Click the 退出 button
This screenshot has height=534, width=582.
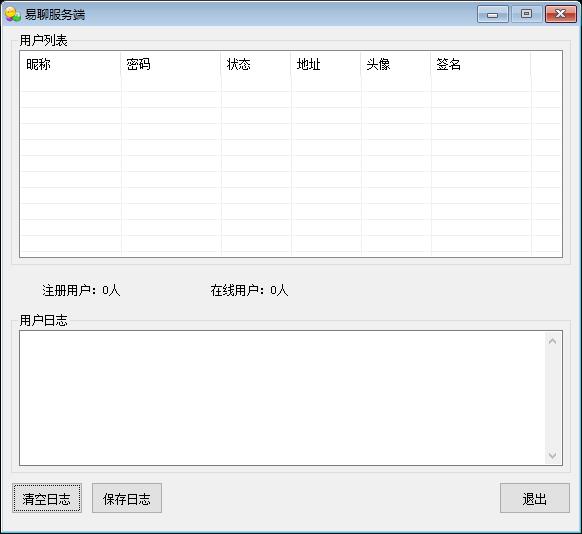point(534,498)
